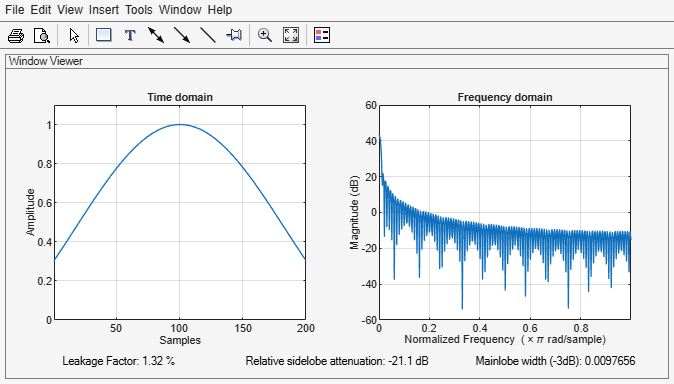This screenshot has height=384, width=674.
Task: Activate the Zoom In magnifier tool
Action: pyautogui.click(x=265, y=35)
